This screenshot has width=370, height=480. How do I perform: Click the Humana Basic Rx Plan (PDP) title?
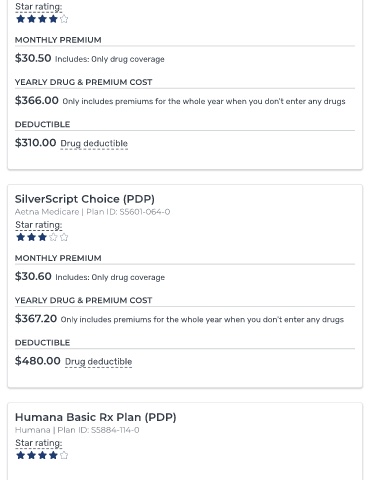click(x=96, y=417)
